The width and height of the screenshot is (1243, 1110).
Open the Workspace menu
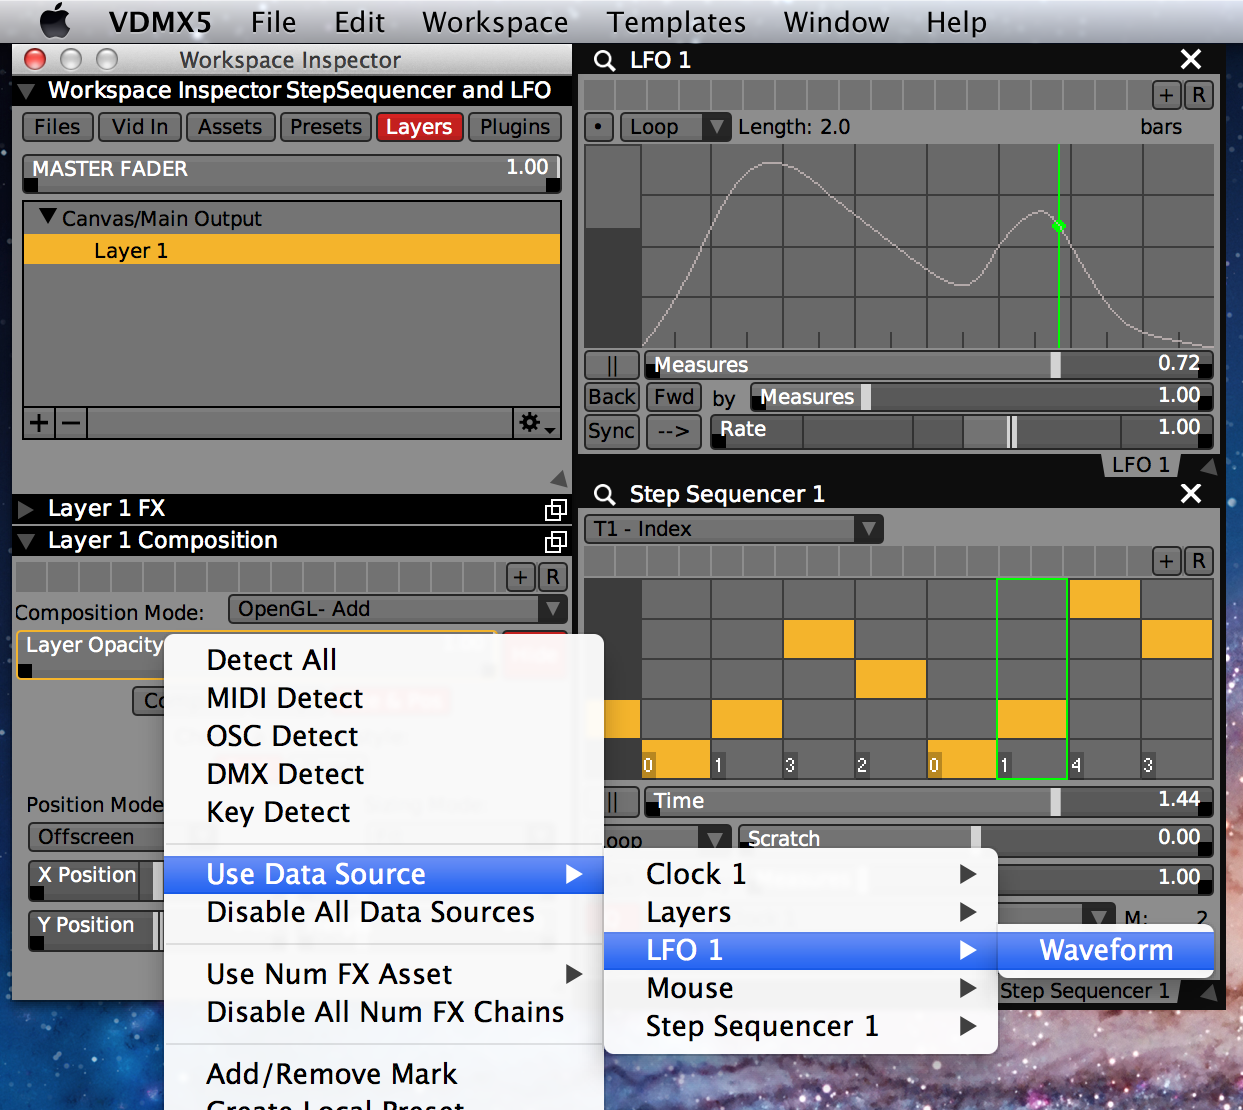point(495,22)
